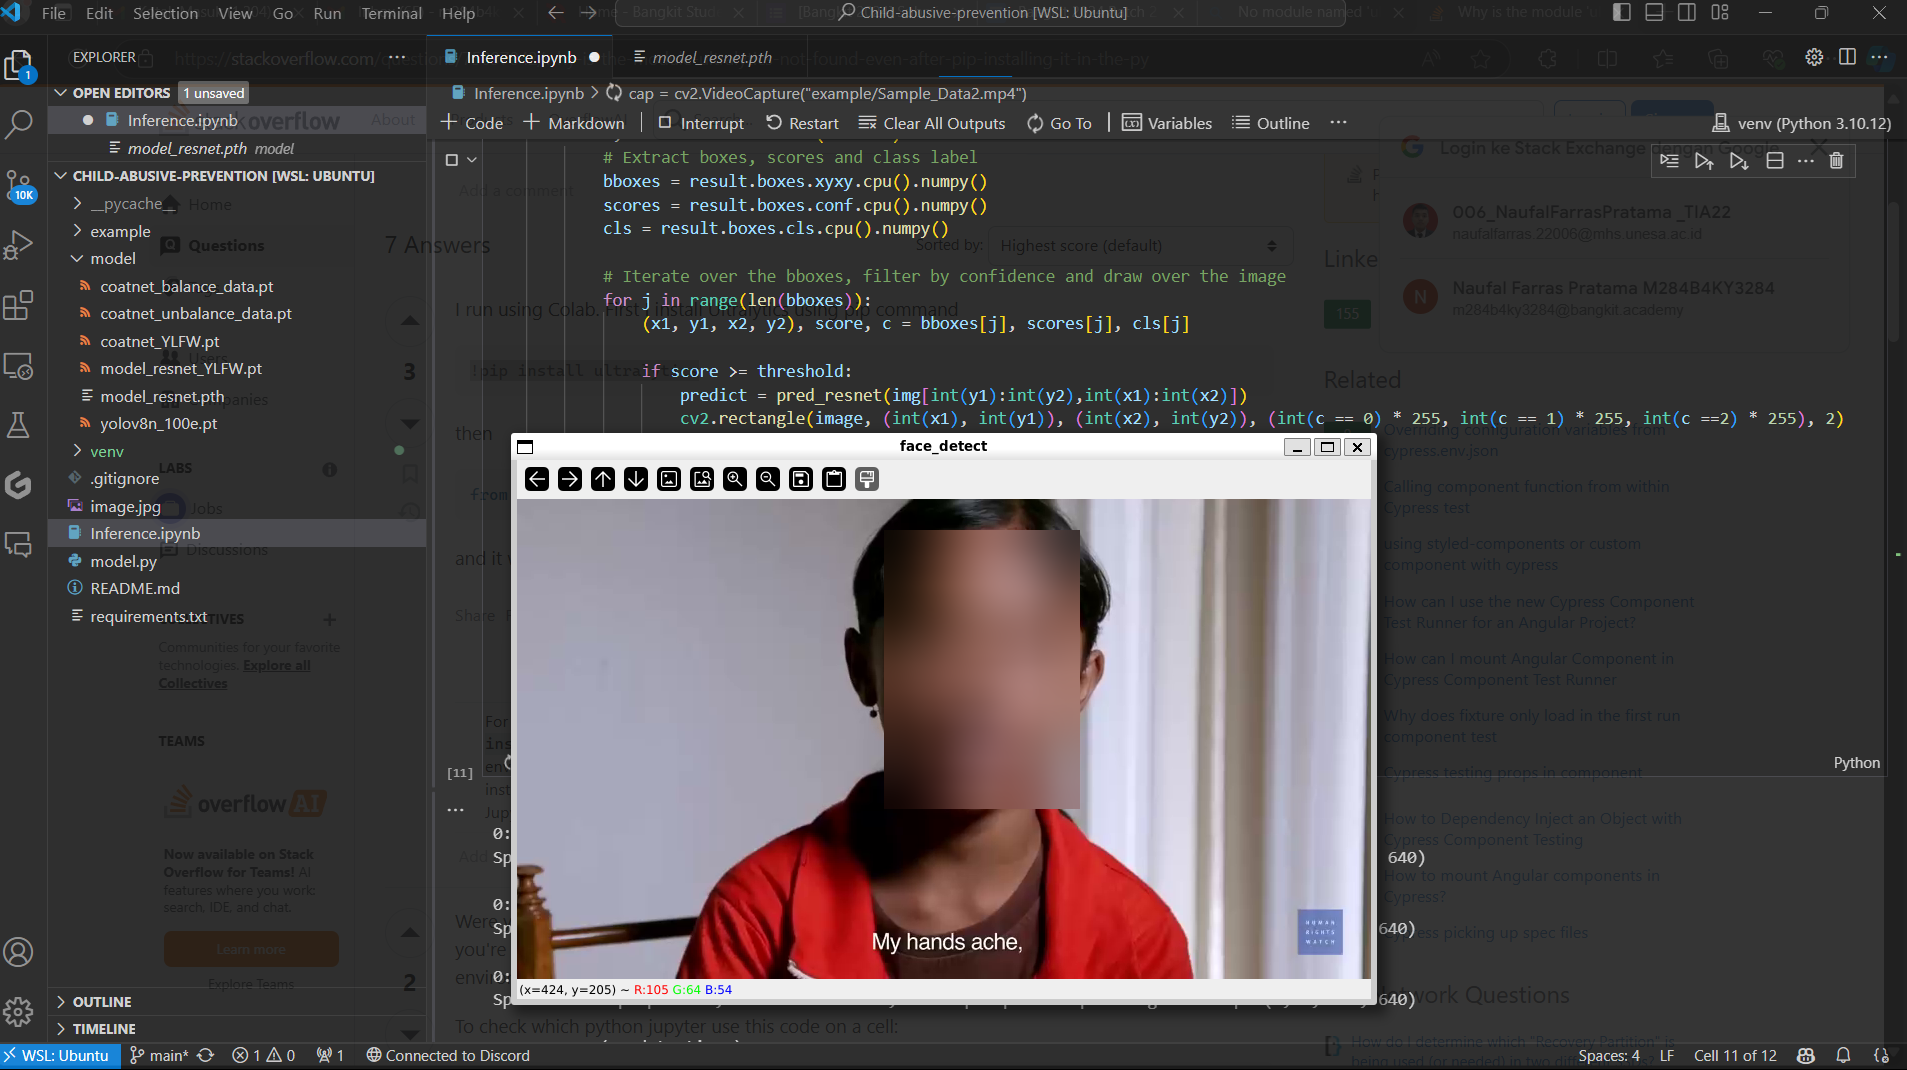Viewport: 1907px width, 1070px height.
Task: Select venv Python 3.10.12 kernel picker
Action: click(1802, 123)
